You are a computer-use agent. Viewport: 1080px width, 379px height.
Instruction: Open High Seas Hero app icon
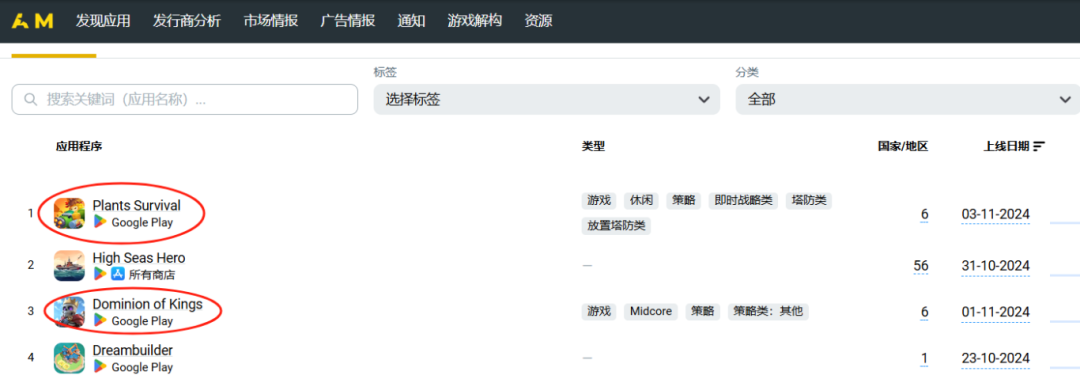tap(70, 265)
